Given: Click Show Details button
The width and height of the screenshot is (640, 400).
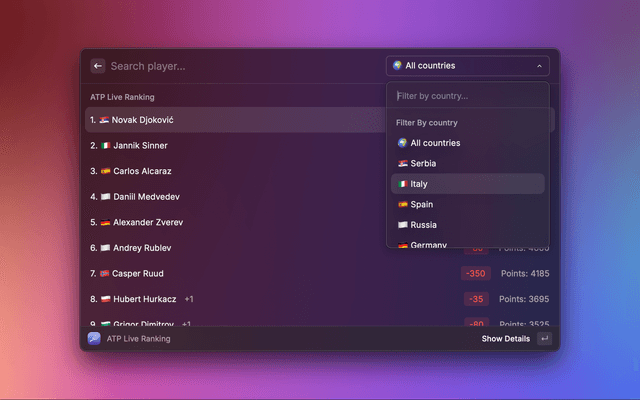Looking at the screenshot, I should 505,339.
